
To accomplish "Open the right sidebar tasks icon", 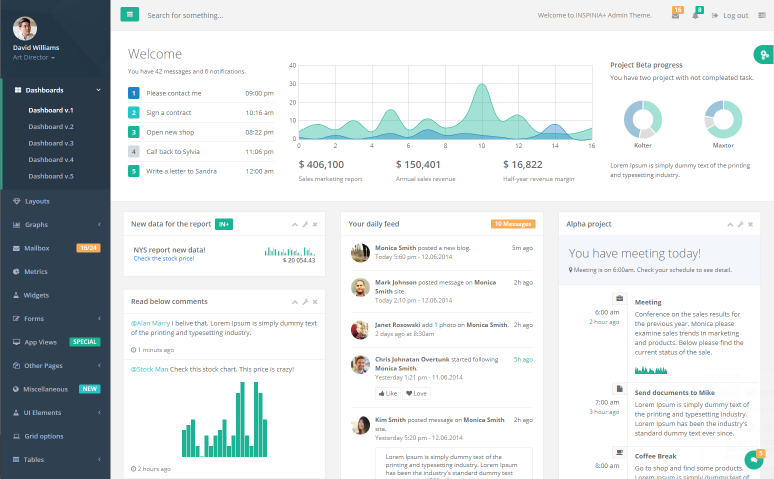I will pos(762,15).
